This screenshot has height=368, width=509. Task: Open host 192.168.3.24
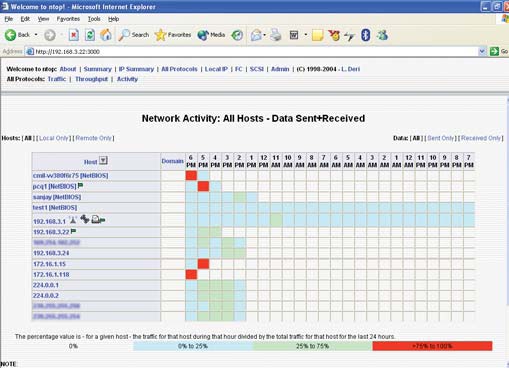pyautogui.click(x=51, y=253)
